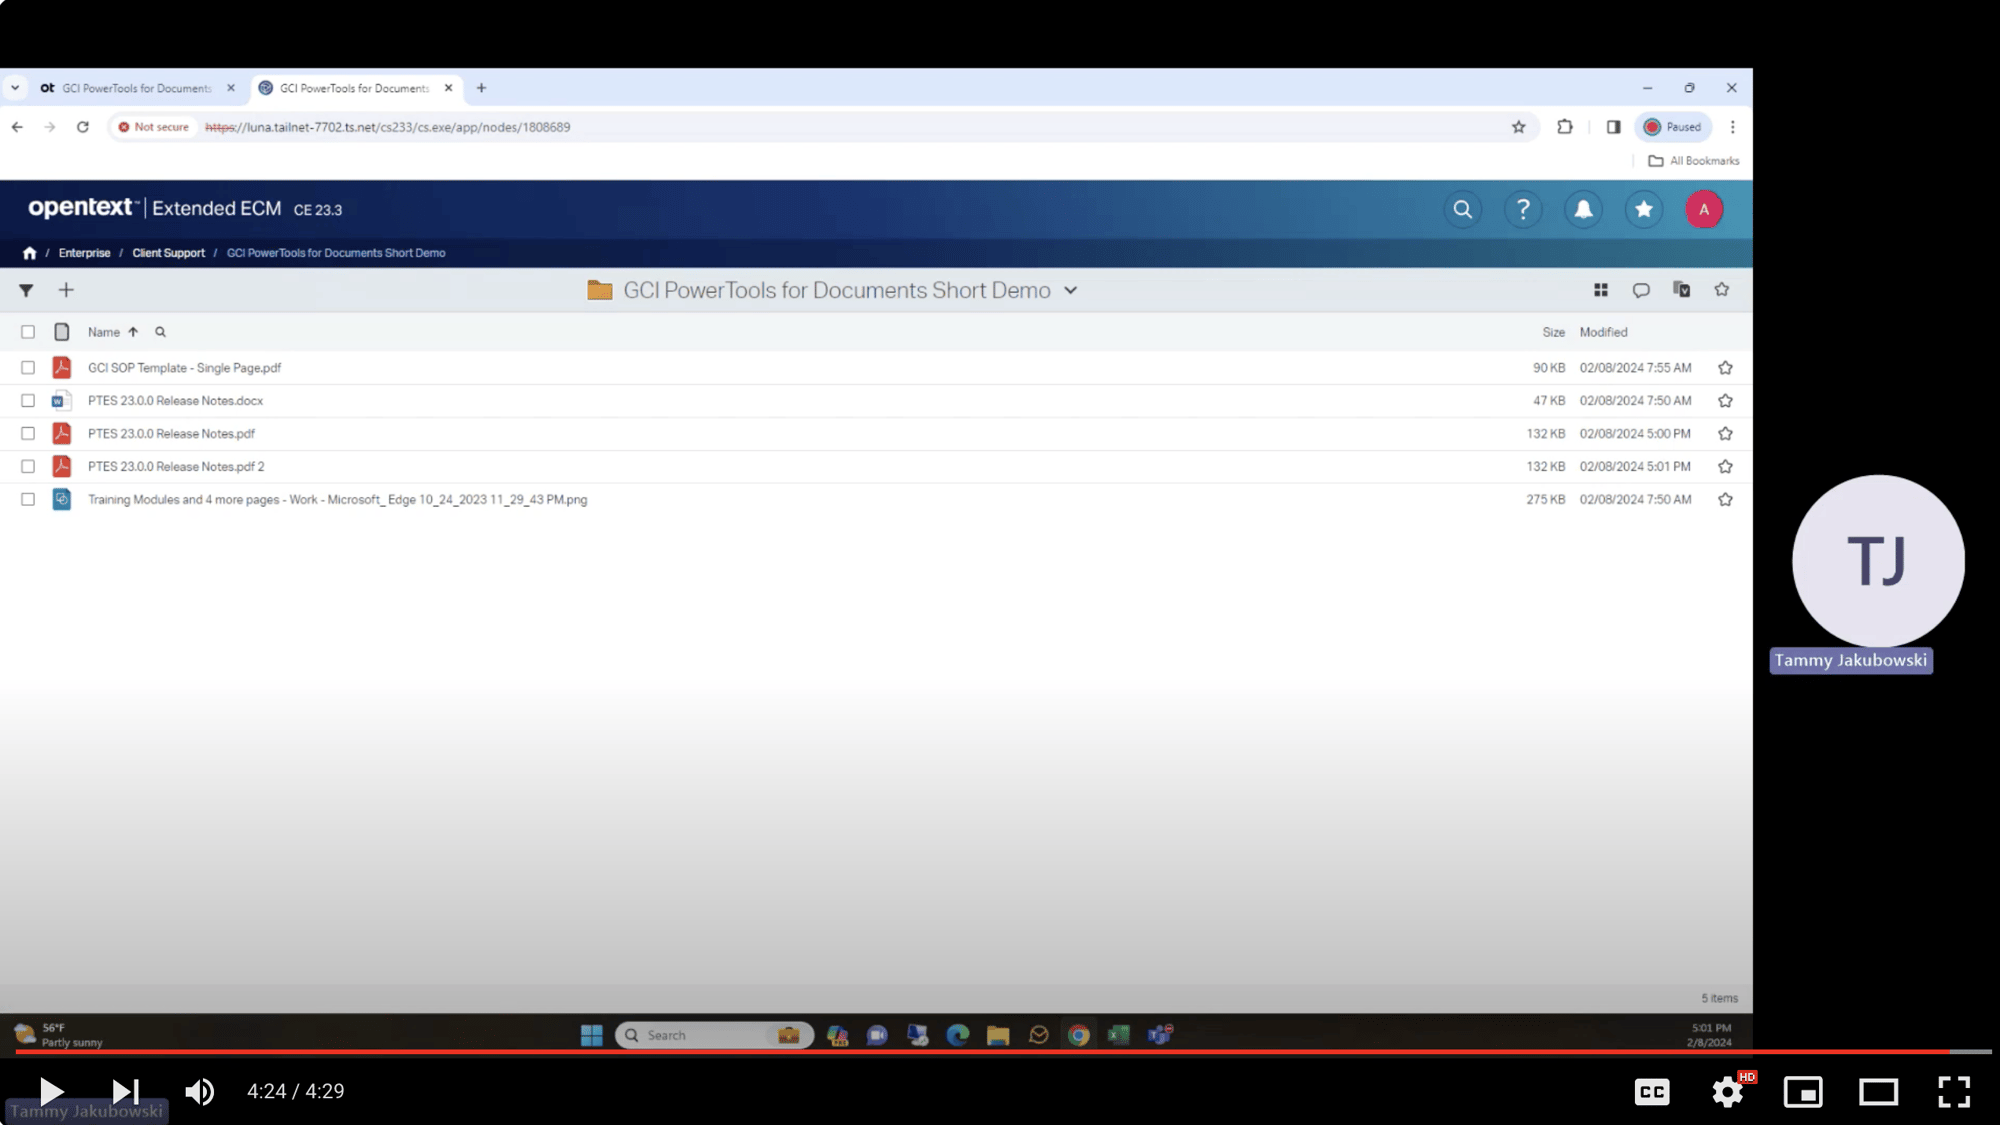
Task: Favorite Training Modules png row star
Action: click(1725, 500)
